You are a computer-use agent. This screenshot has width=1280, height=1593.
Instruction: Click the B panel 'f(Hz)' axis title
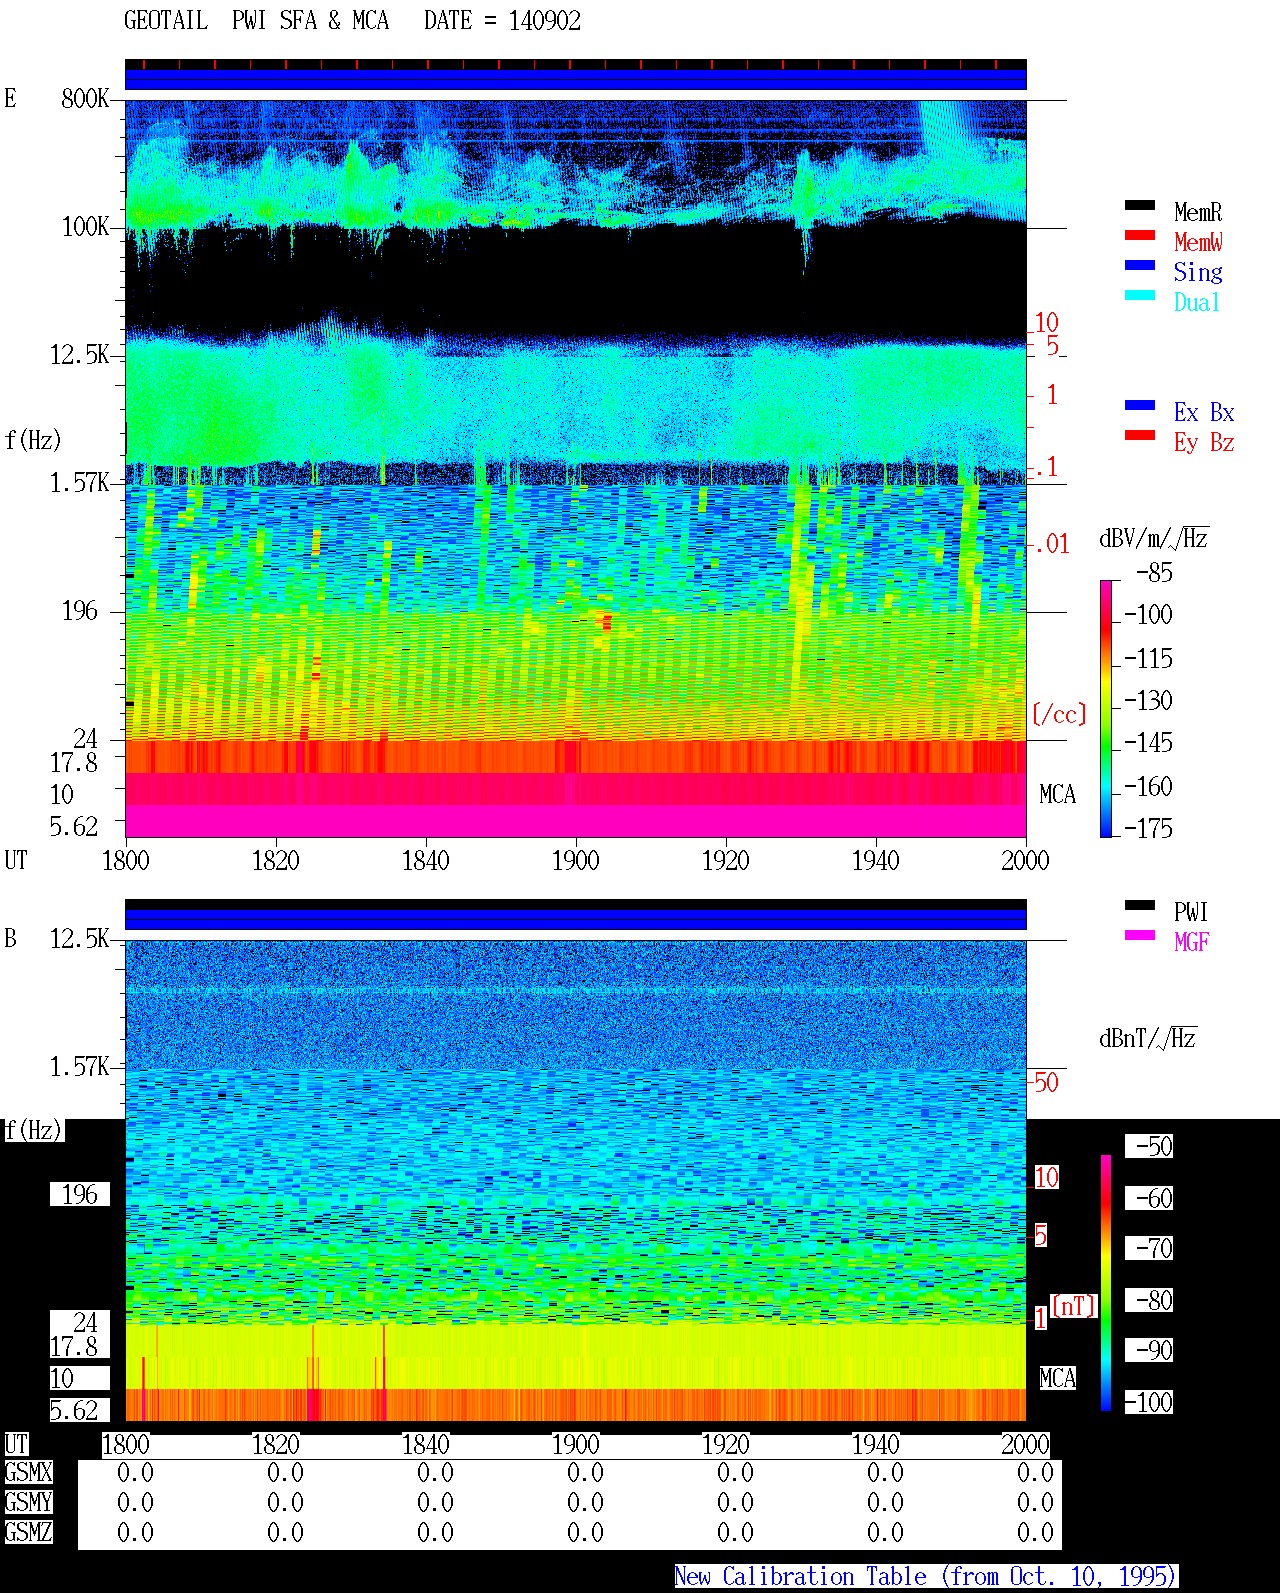33,1131
